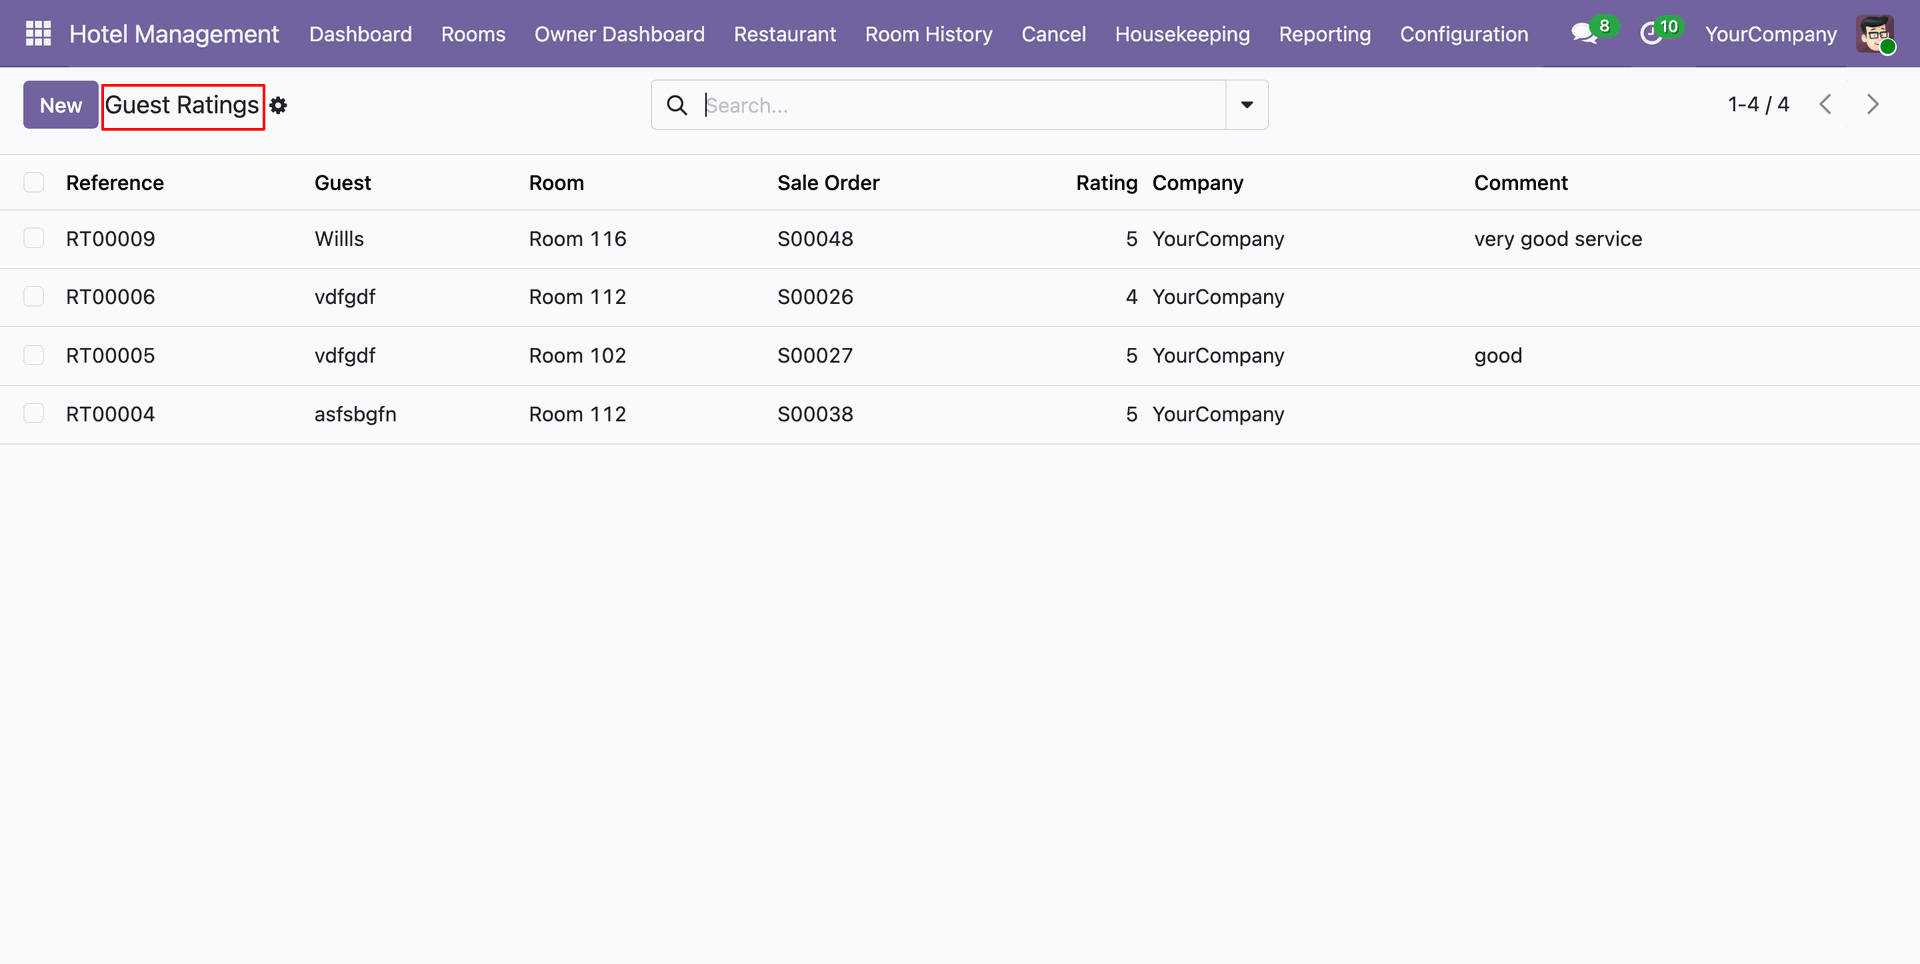The width and height of the screenshot is (1920, 964).
Task: Open the Dashboard menu
Action: (360, 34)
